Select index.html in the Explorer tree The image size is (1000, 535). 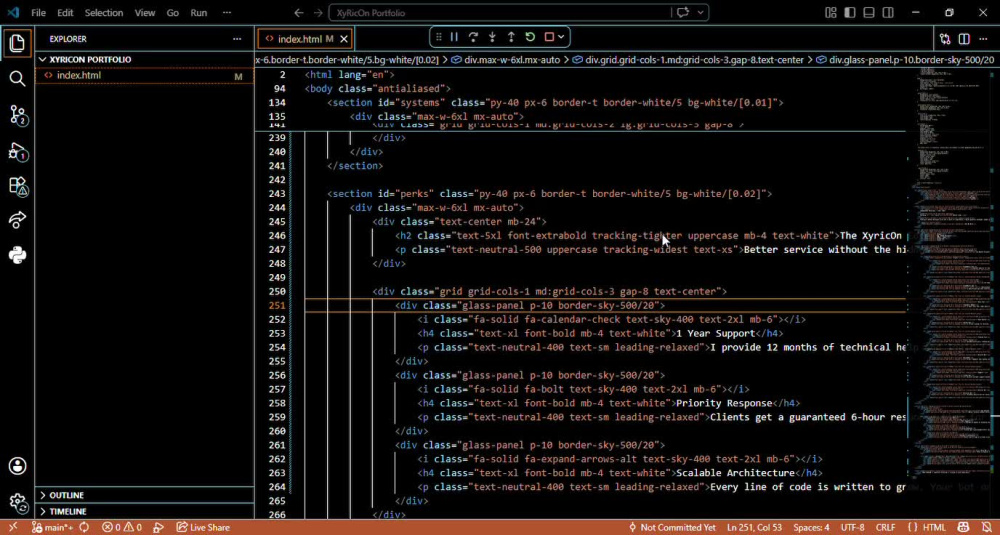click(x=144, y=75)
